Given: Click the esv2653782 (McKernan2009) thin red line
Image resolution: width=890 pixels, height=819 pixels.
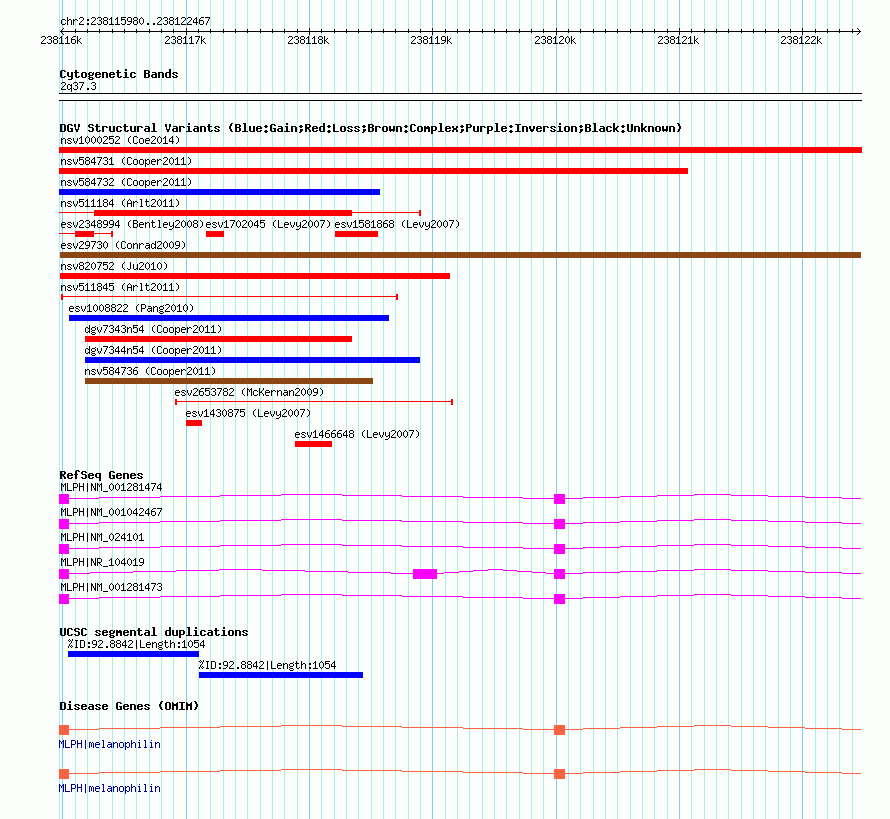Looking at the screenshot, I should (314, 402).
